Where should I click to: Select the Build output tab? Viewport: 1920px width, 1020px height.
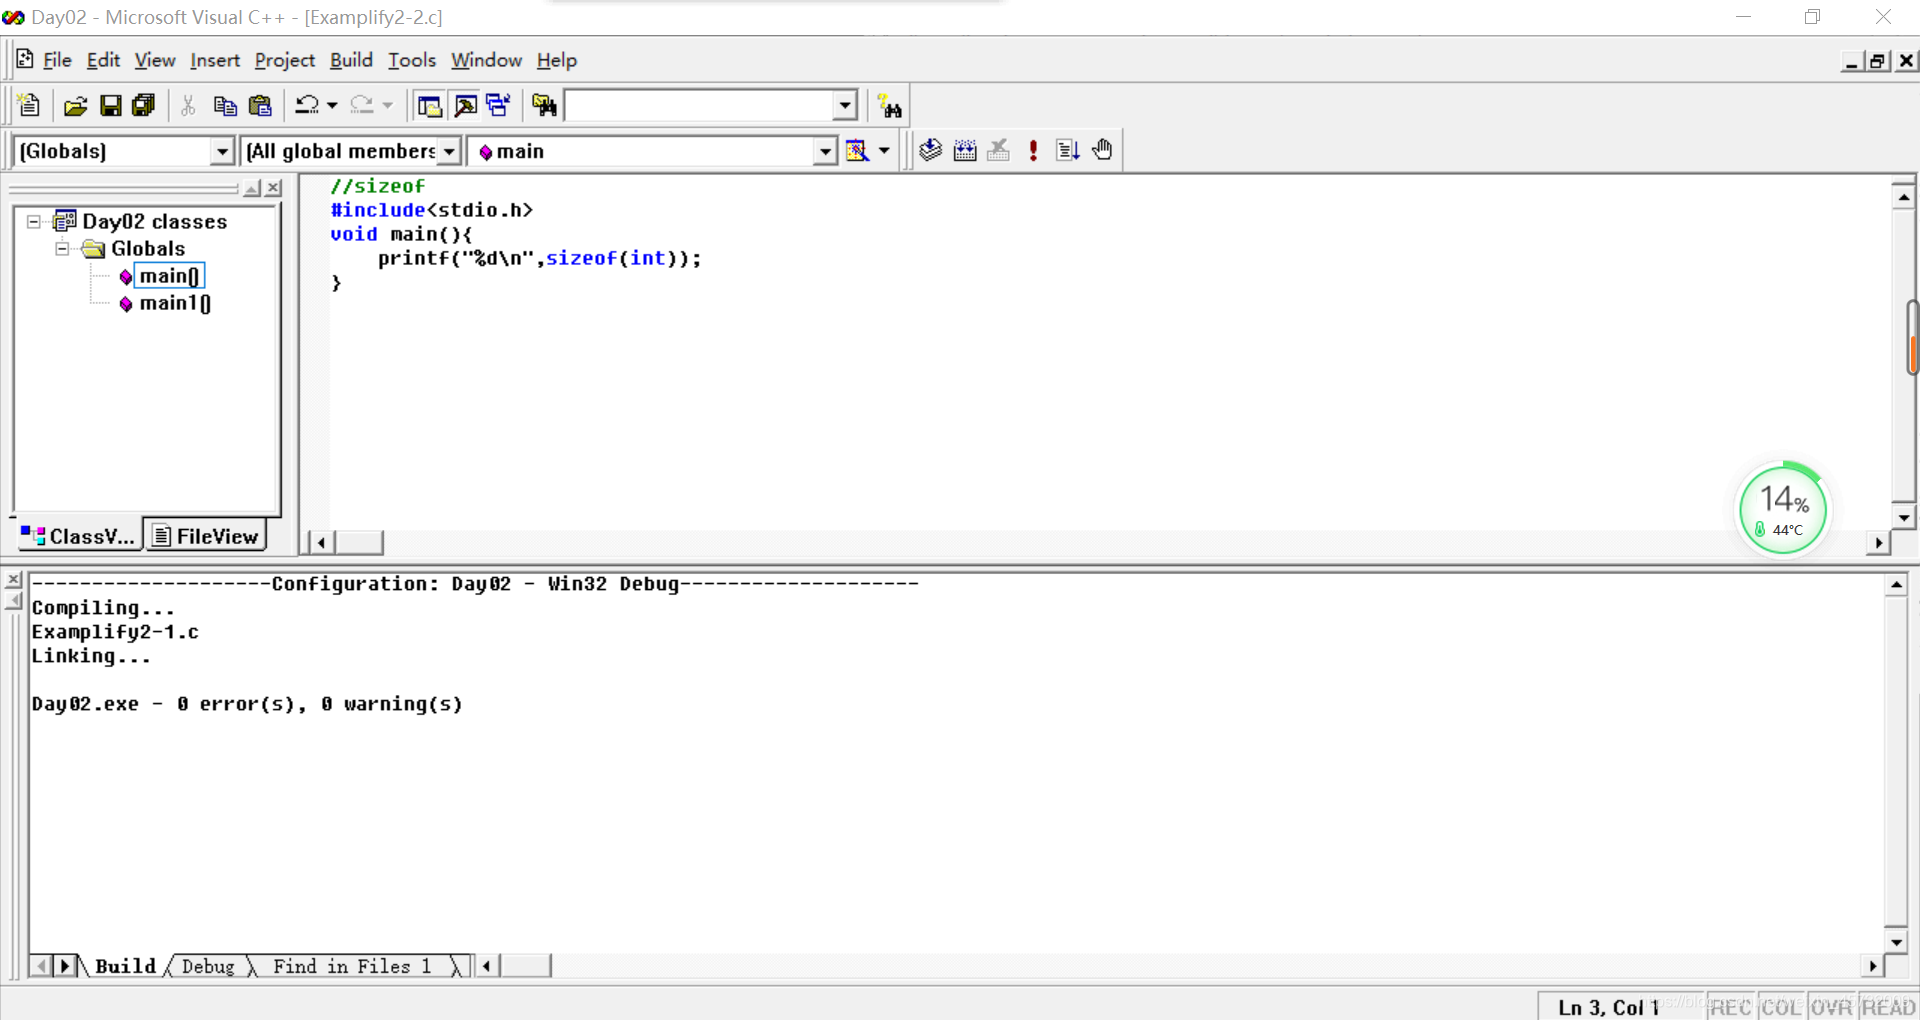(125, 966)
